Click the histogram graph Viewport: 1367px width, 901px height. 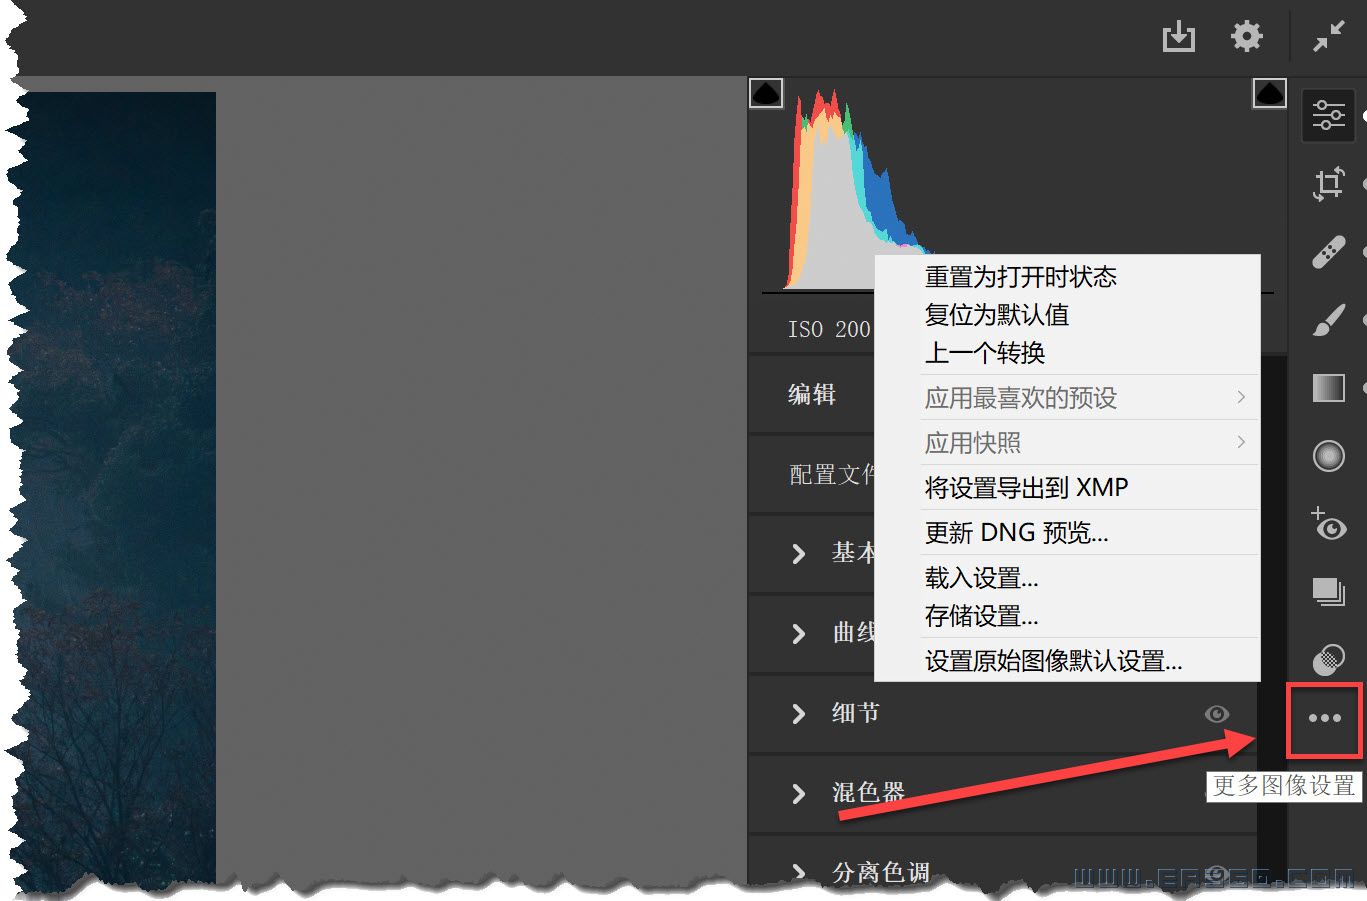tap(830, 200)
